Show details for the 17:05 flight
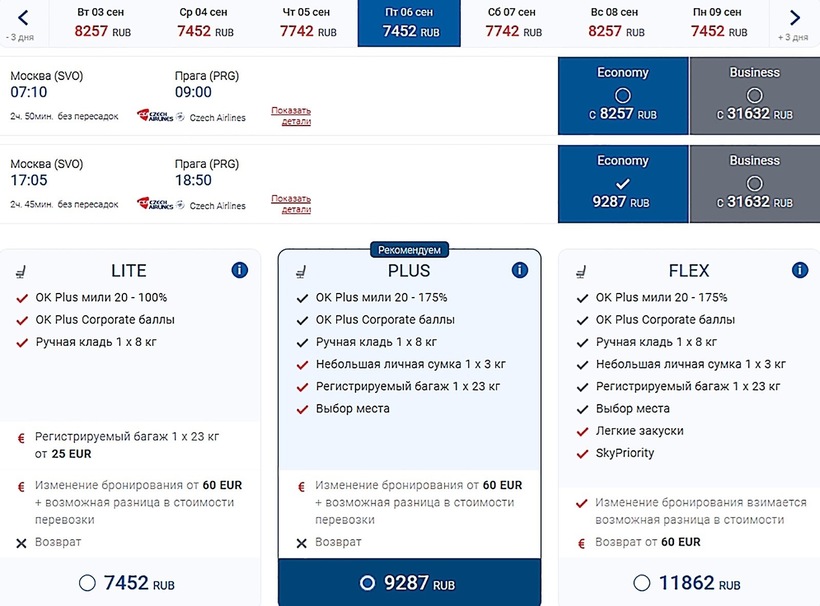This screenshot has height=606, width=820. [x=290, y=204]
